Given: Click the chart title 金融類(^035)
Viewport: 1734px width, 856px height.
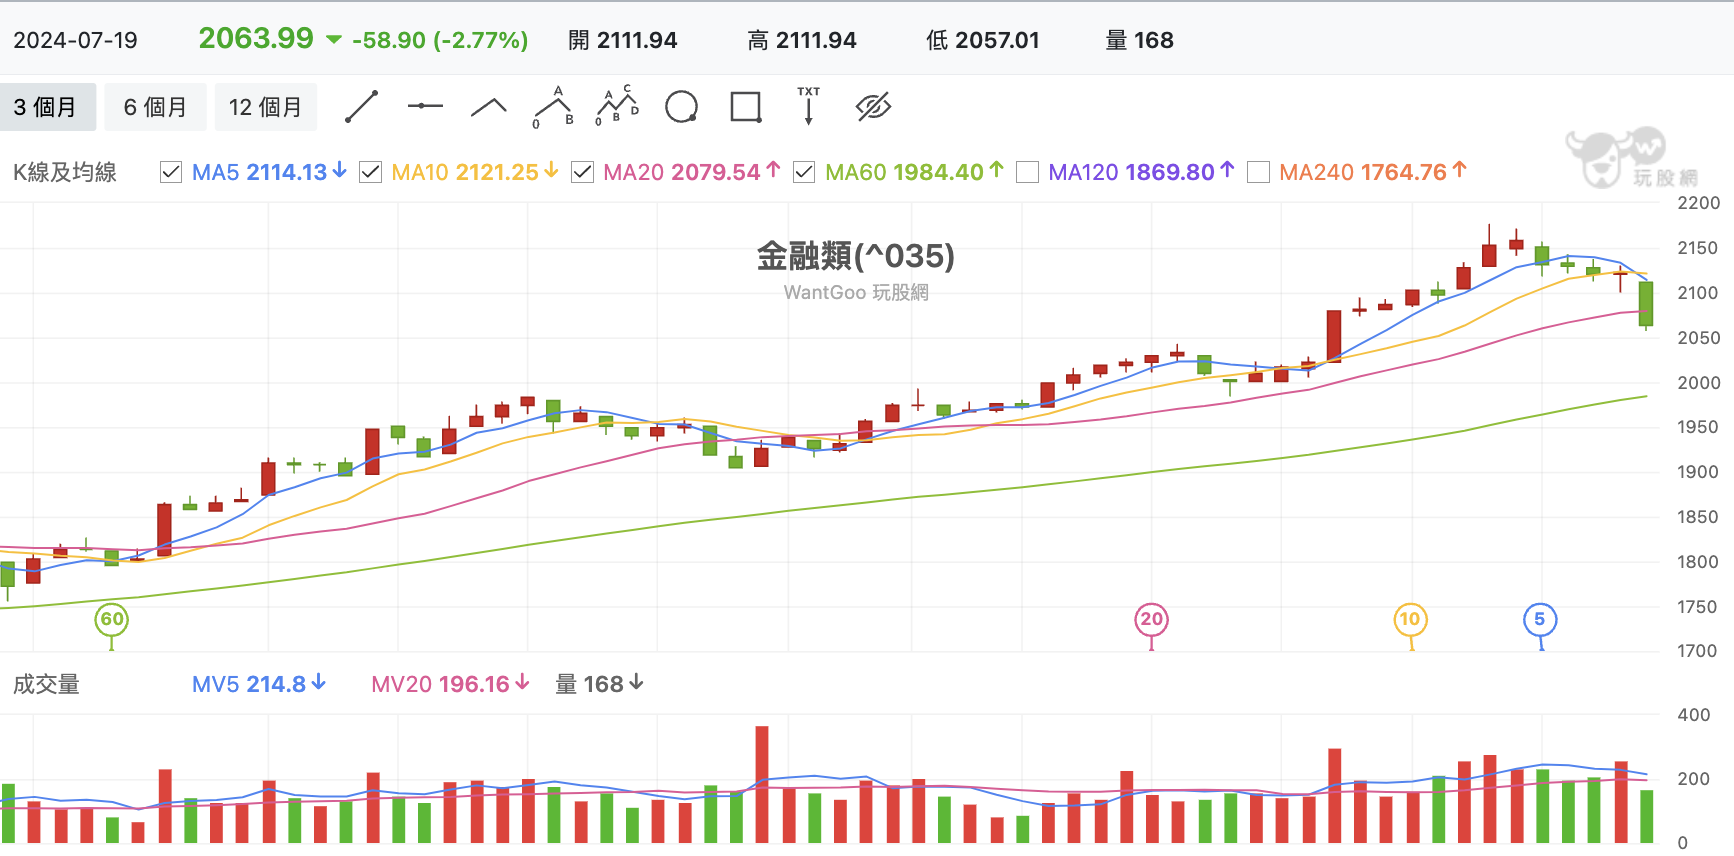Looking at the screenshot, I should (x=856, y=256).
